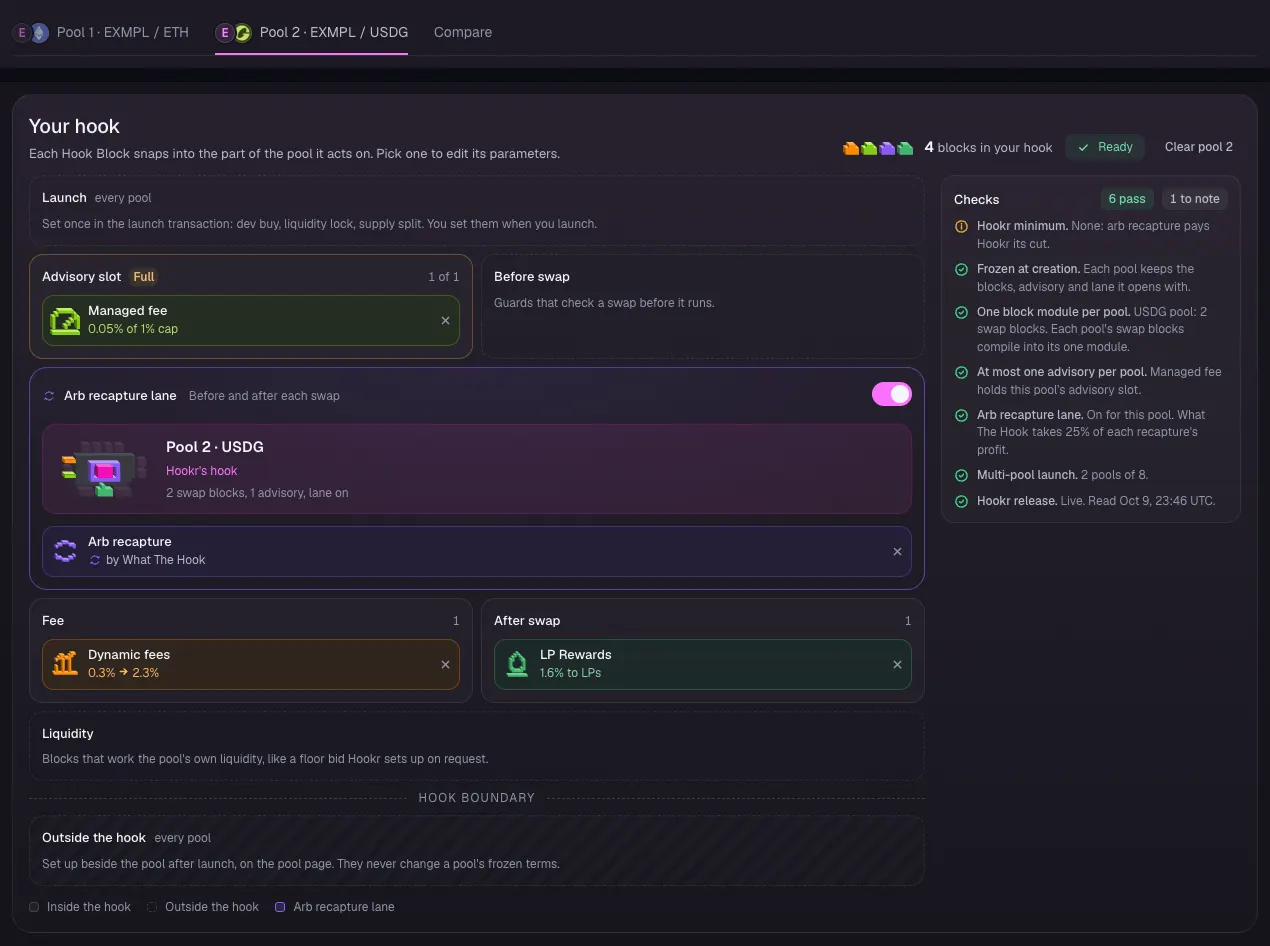Turn off the Arb recapture lane switch
Viewport: 1270px width, 946px height.
(891, 394)
